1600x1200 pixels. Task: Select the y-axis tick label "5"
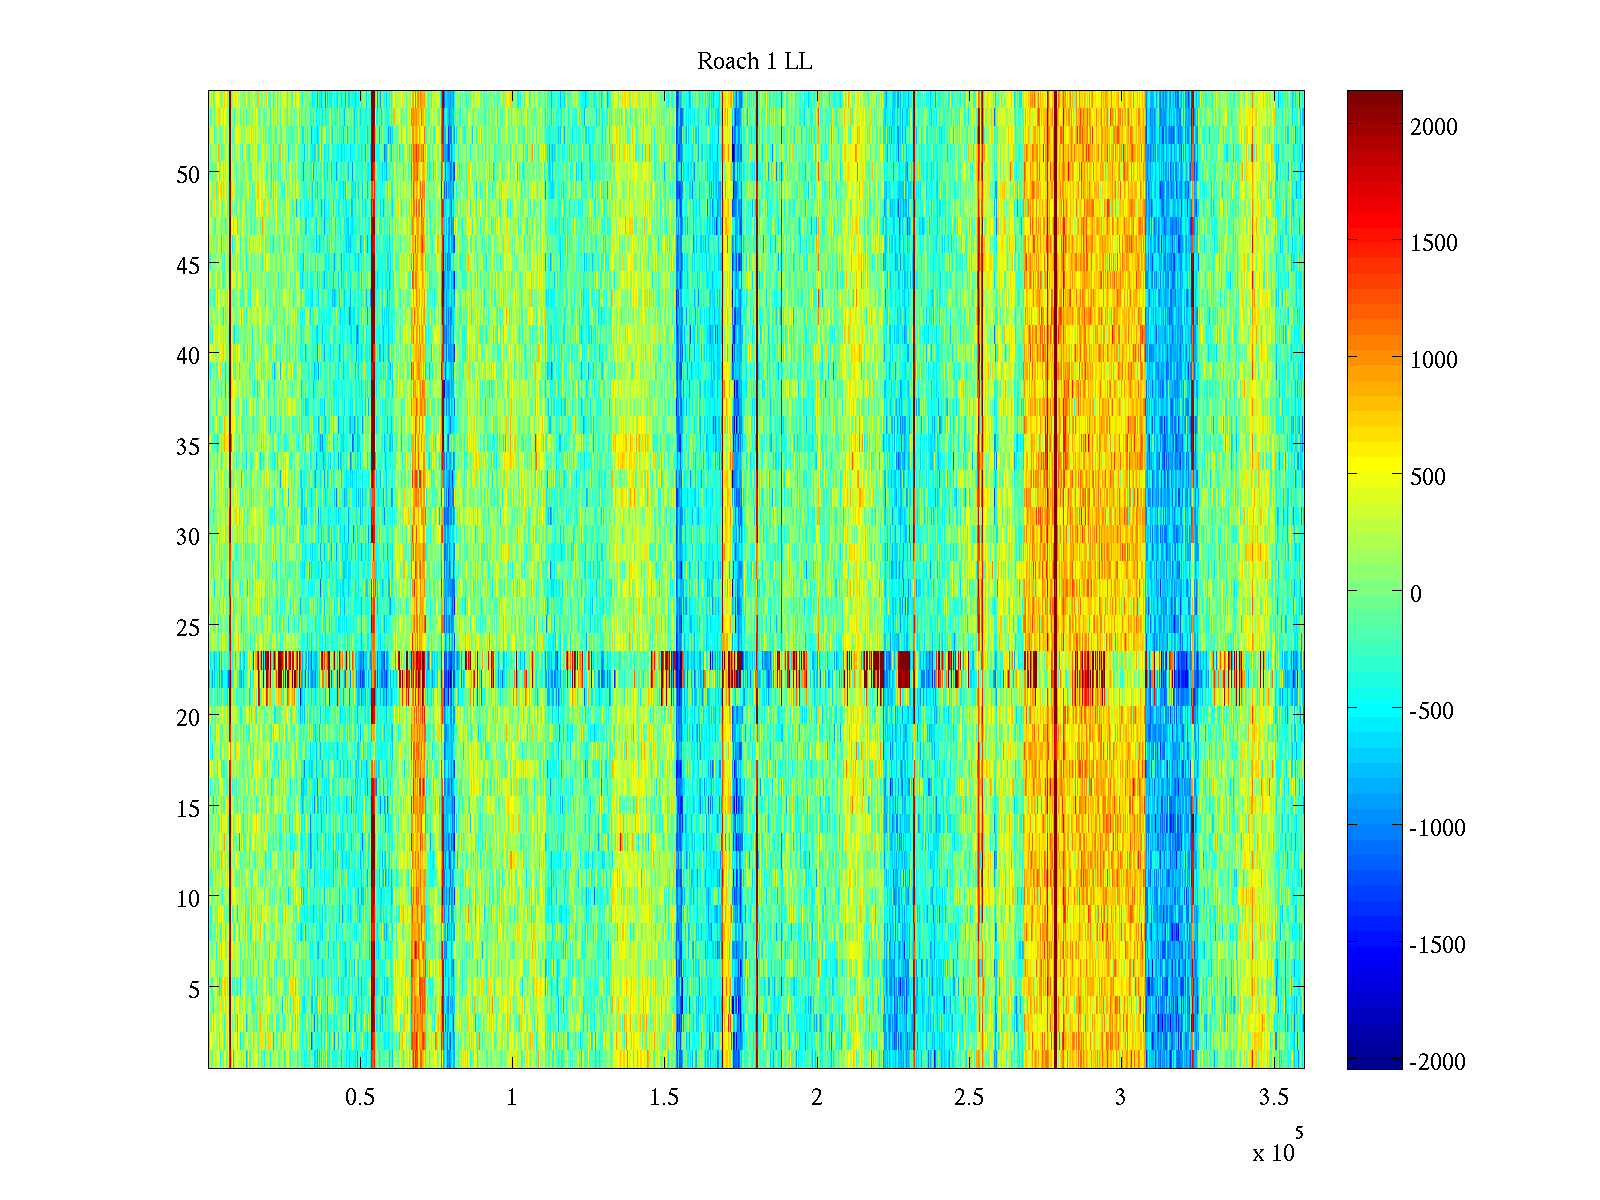pos(194,989)
